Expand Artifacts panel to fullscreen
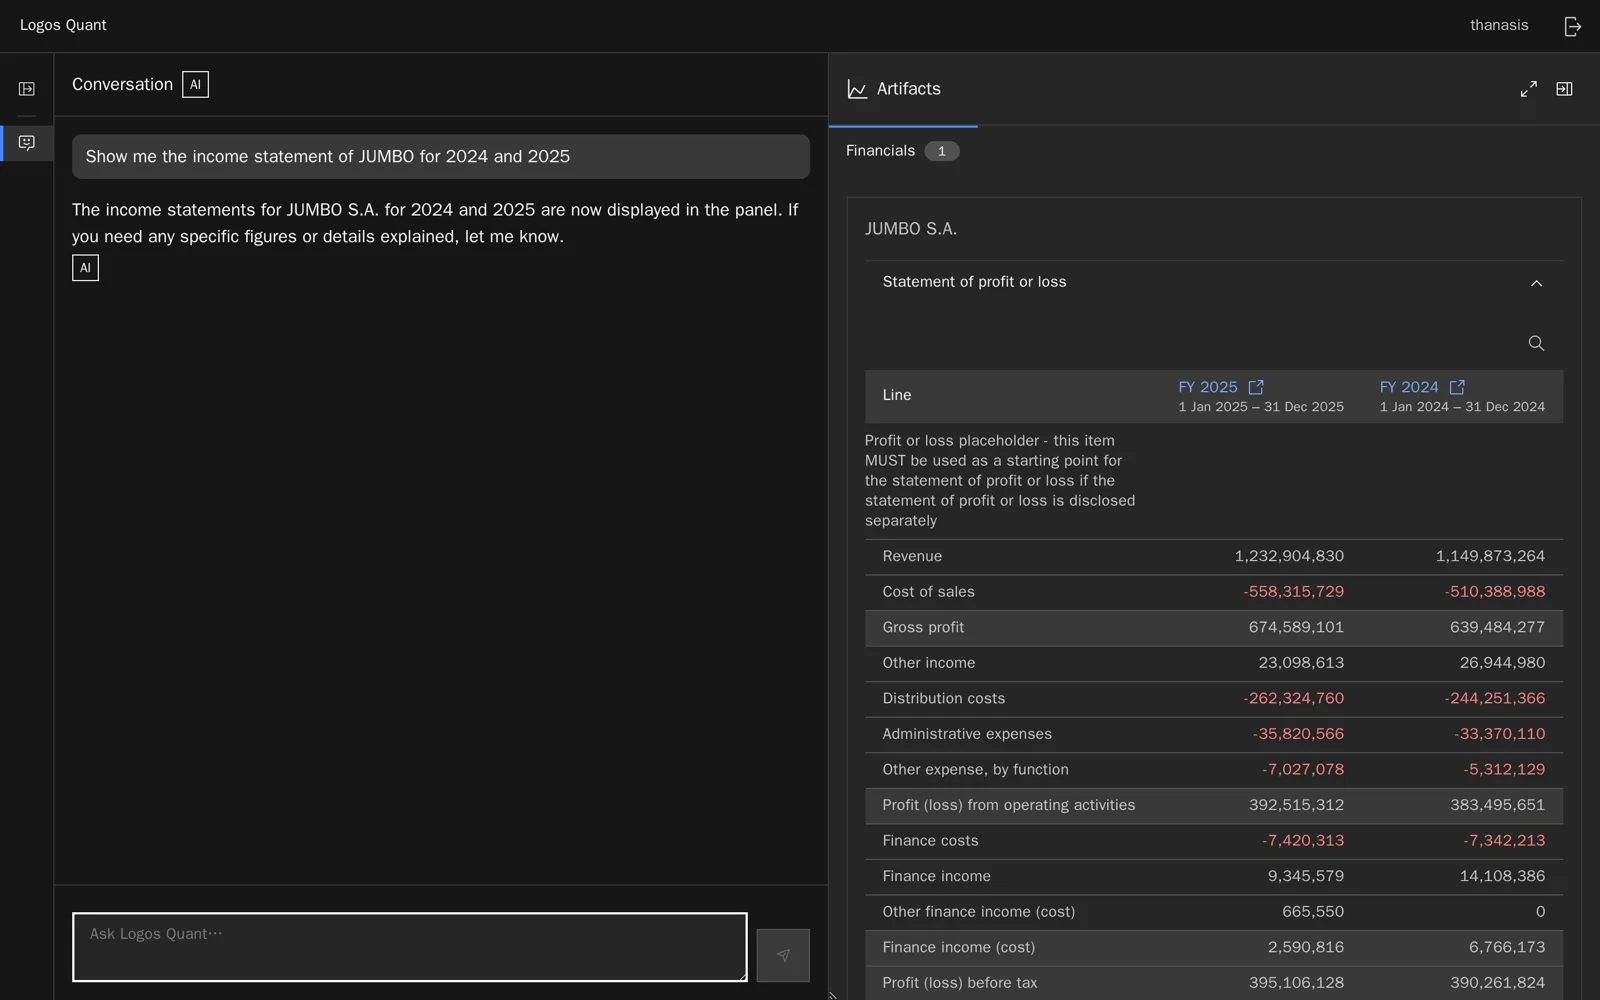Viewport: 1600px width, 1000px height. (1528, 89)
